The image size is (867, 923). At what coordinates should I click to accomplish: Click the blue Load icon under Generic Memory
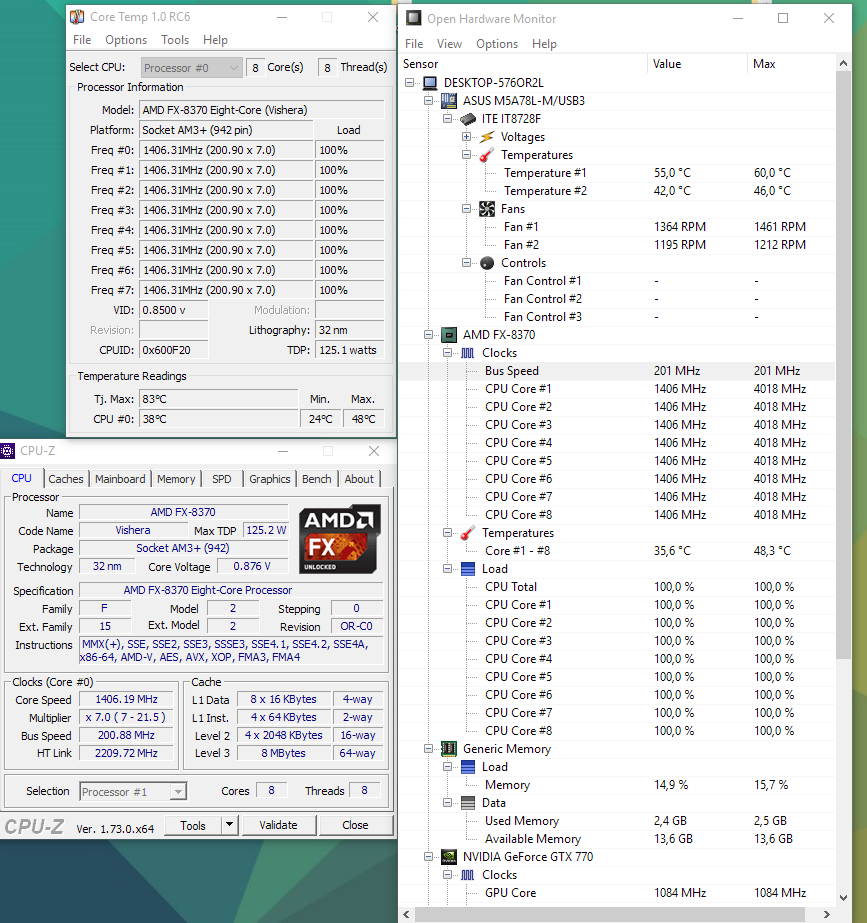[468, 767]
